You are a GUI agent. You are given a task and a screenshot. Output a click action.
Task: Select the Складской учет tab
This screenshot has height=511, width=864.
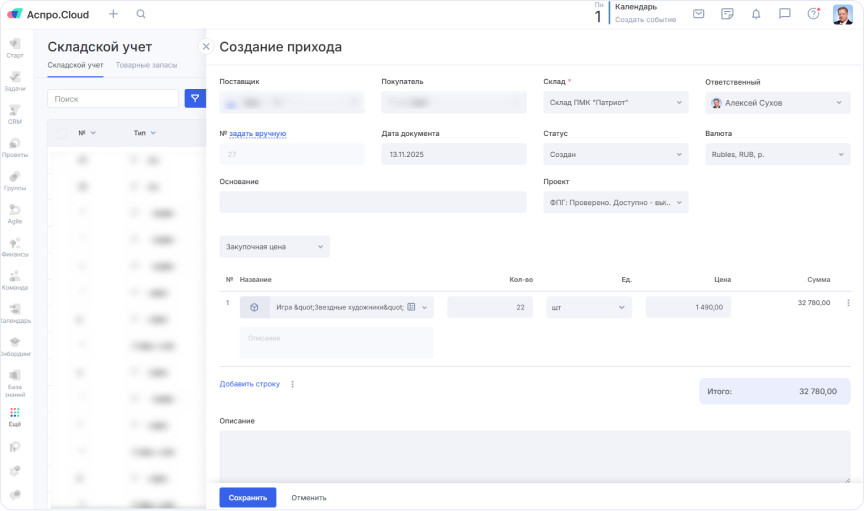click(x=75, y=65)
